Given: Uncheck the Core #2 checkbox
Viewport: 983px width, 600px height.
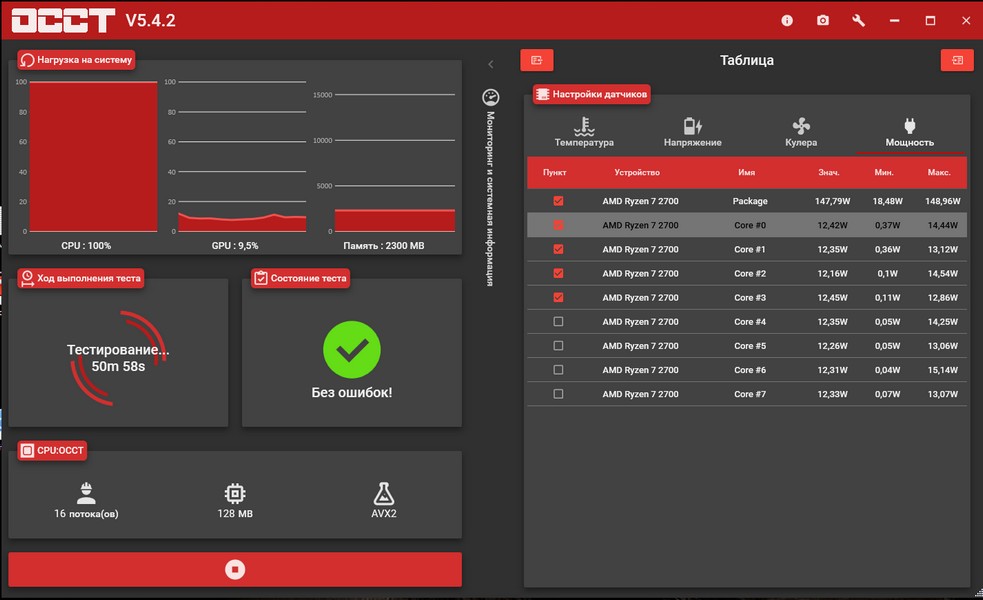Looking at the screenshot, I should [558, 273].
